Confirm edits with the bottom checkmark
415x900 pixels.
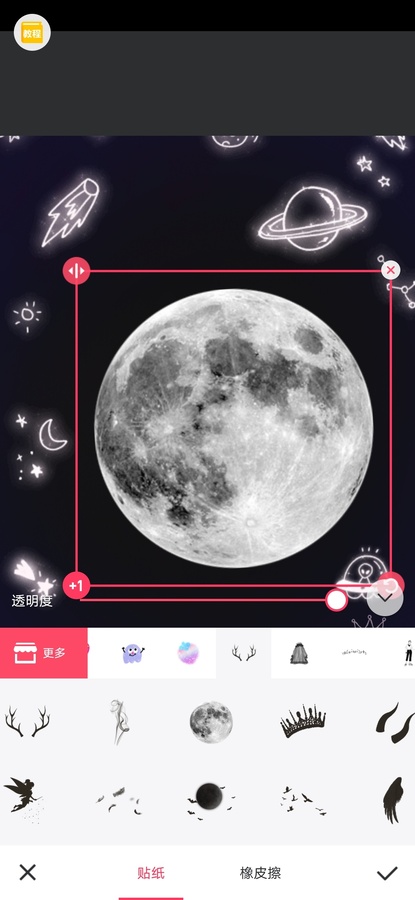click(x=387, y=873)
